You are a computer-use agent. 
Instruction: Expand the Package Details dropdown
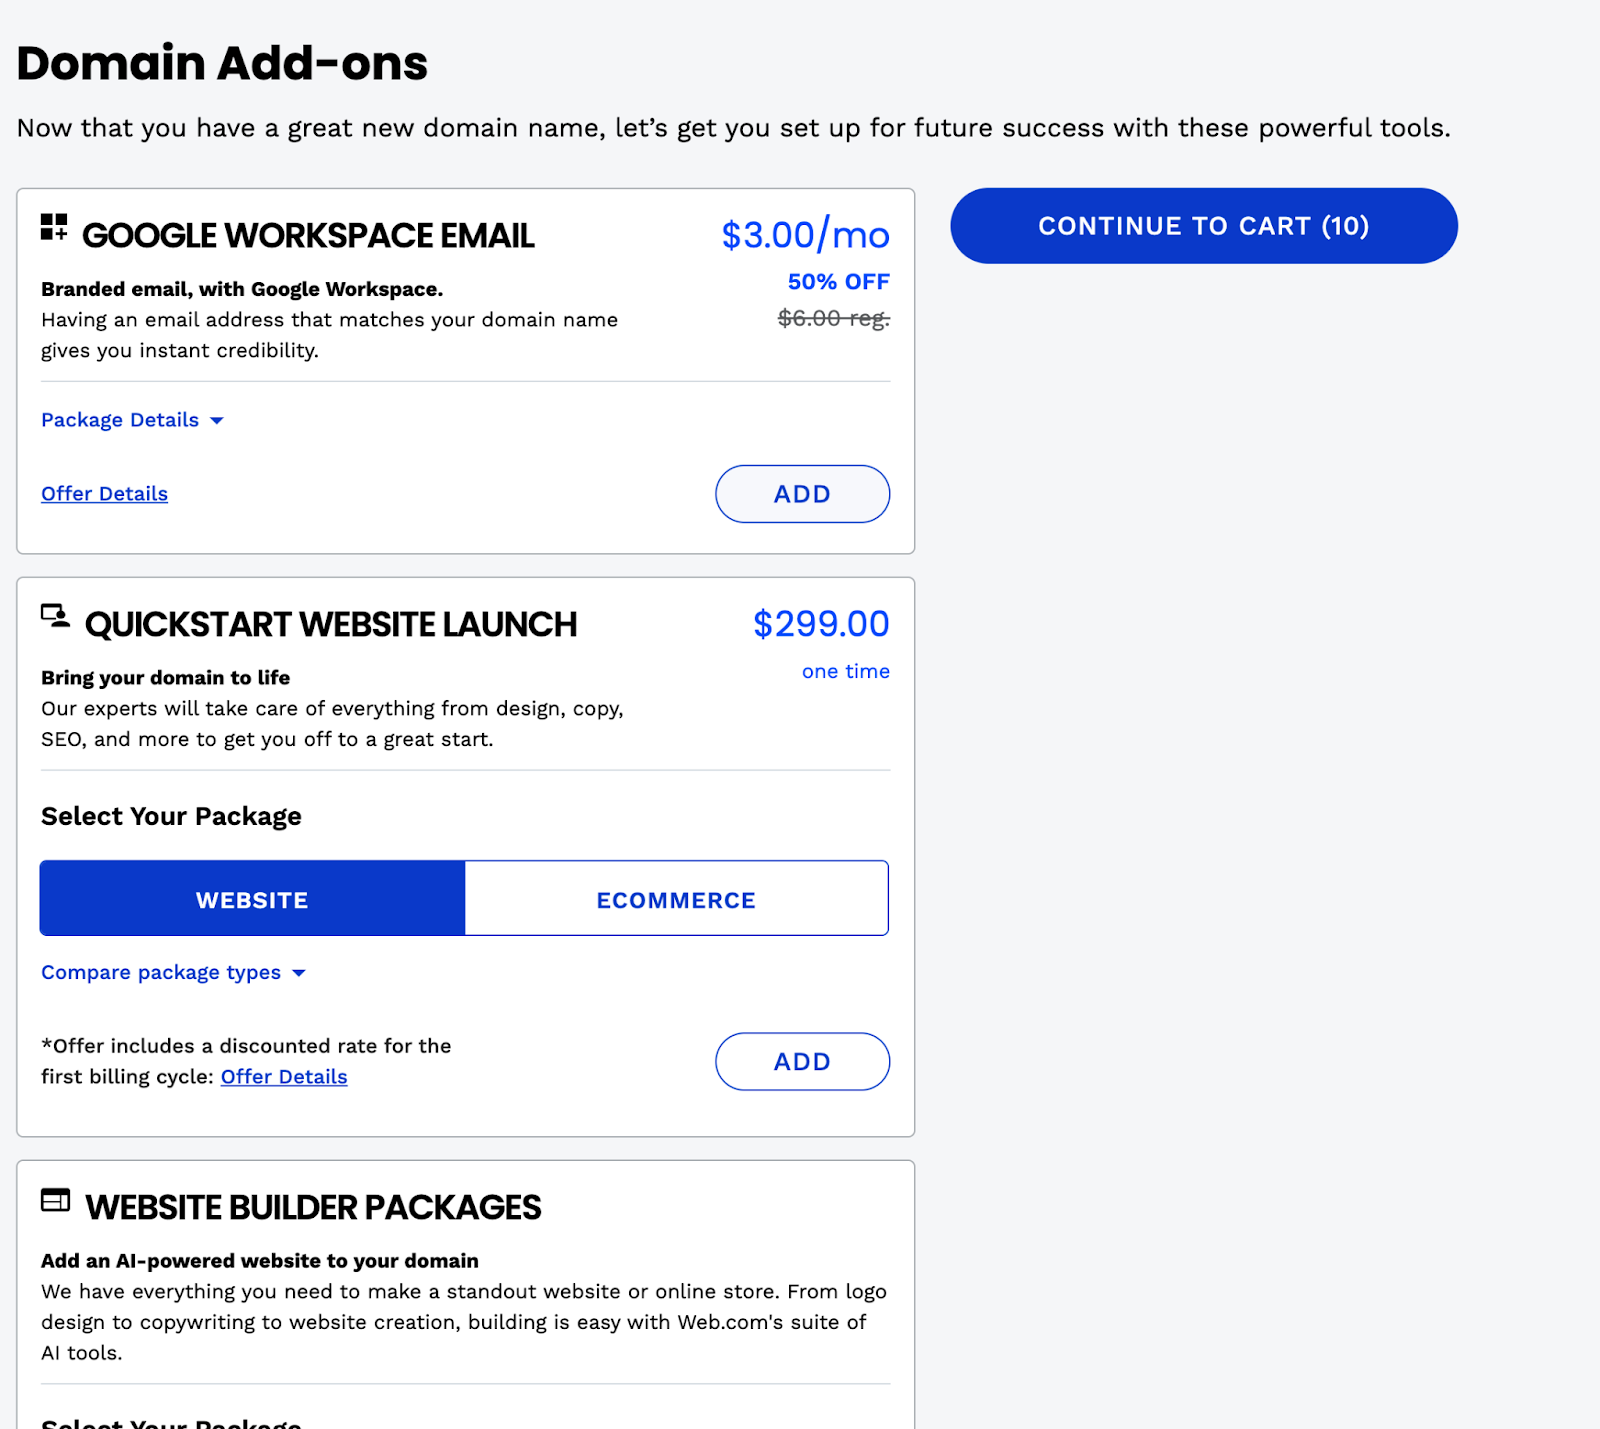pos(132,420)
